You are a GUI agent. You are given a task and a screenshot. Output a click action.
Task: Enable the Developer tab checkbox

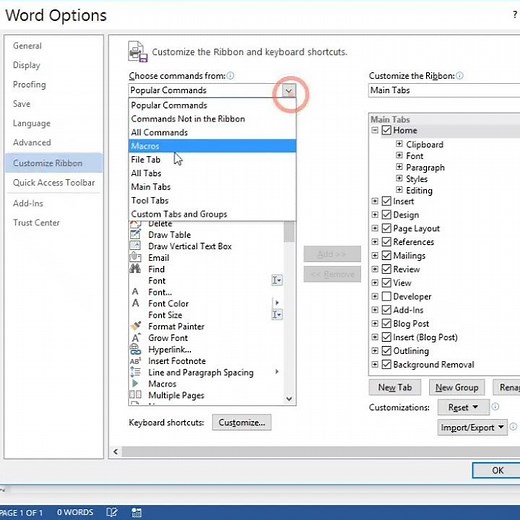click(x=386, y=296)
